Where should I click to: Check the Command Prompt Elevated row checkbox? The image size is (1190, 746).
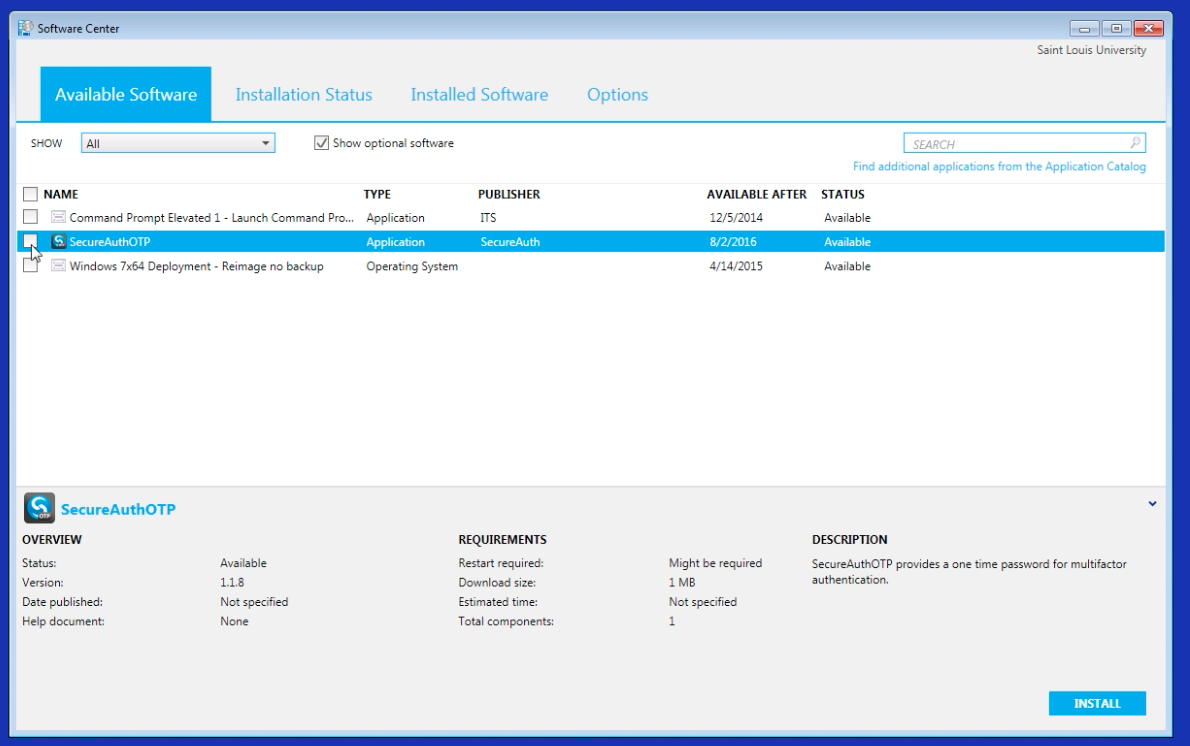(x=30, y=217)
